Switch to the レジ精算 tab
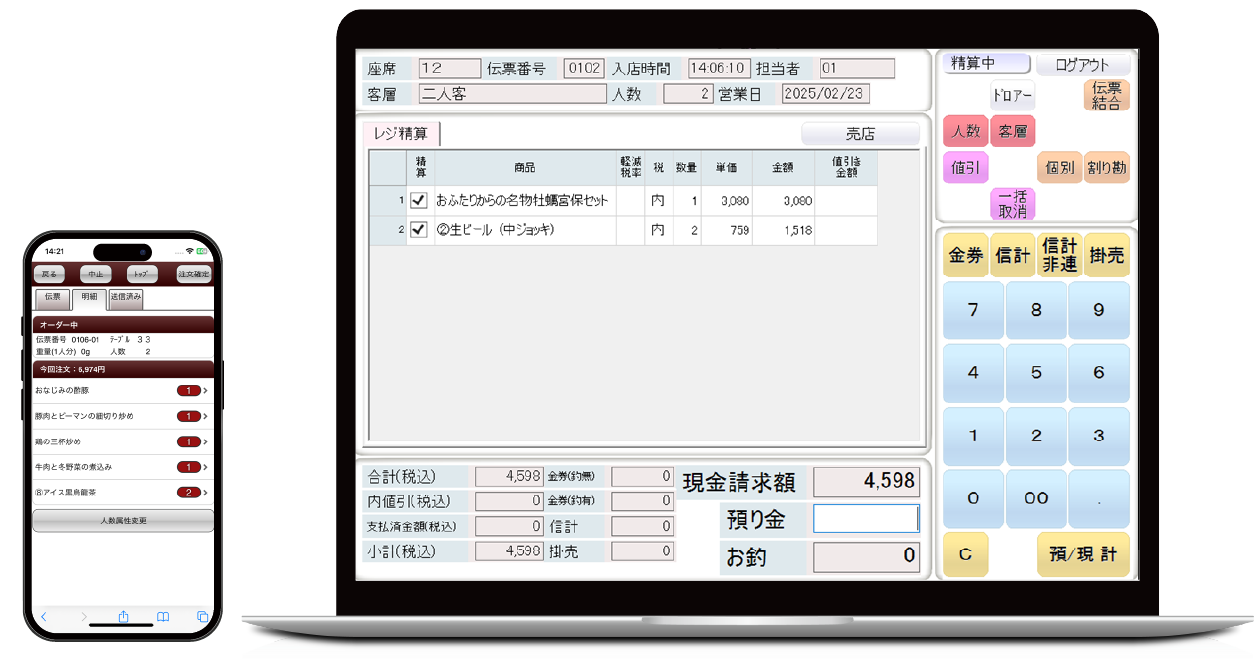The image size is (1260, 660). [401, 133]
